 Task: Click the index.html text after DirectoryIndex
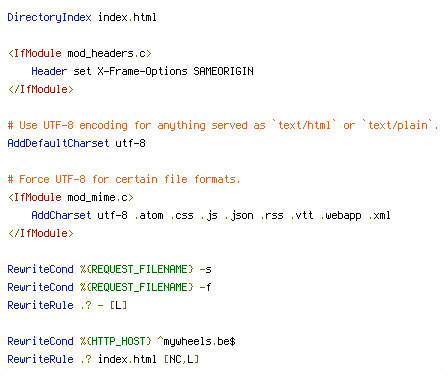tap(127, 17)
